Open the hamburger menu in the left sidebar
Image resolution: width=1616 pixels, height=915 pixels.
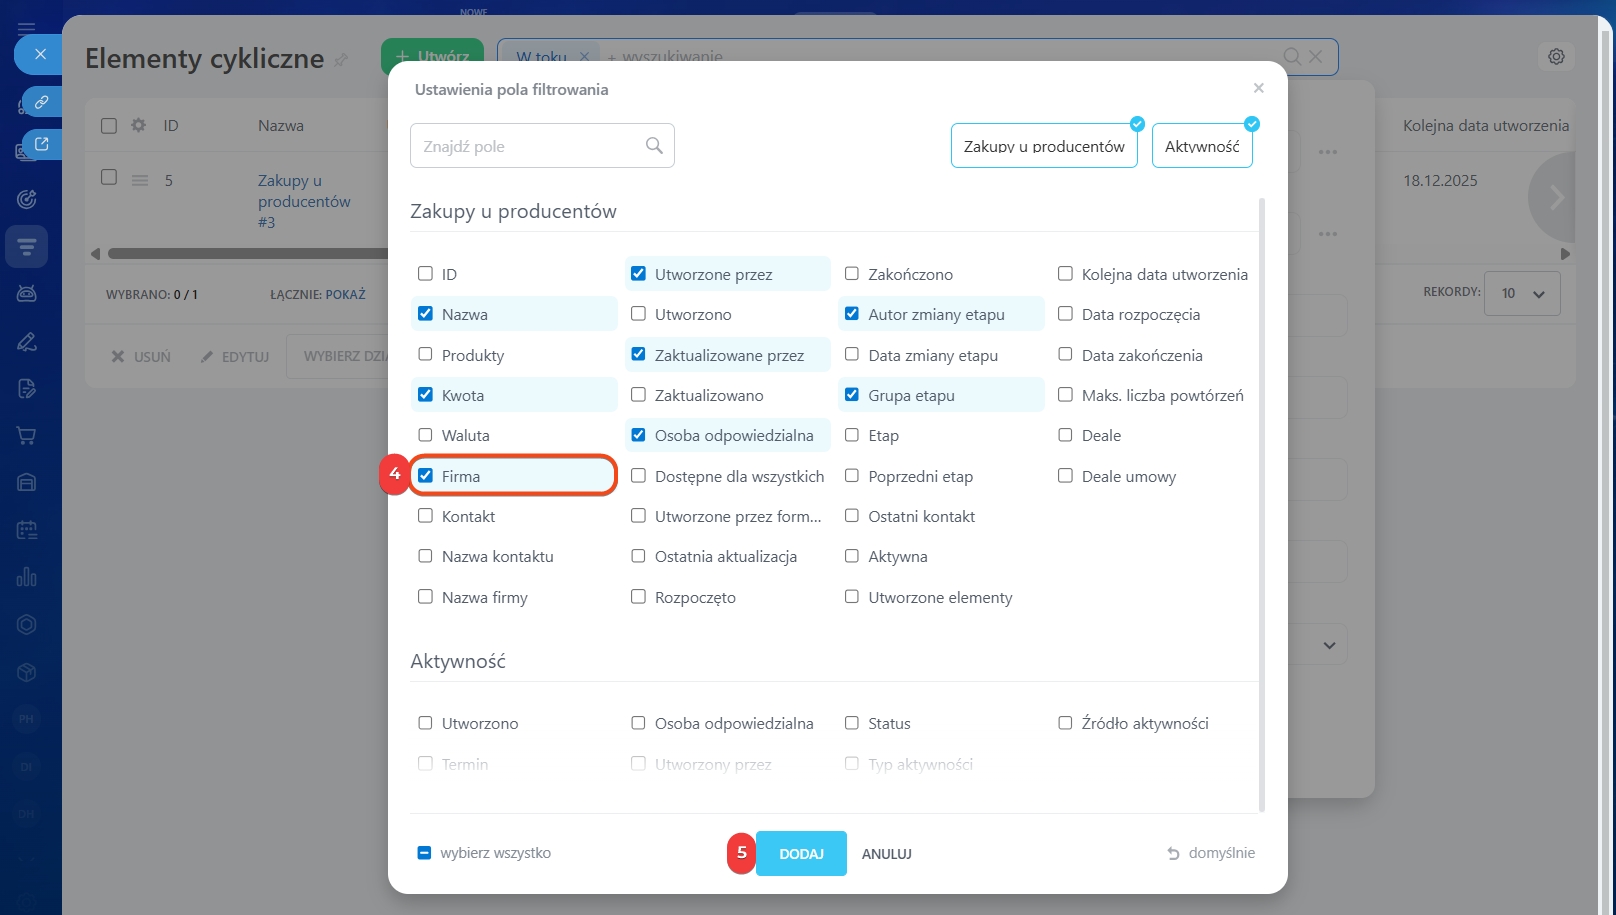tap(27, 28)
